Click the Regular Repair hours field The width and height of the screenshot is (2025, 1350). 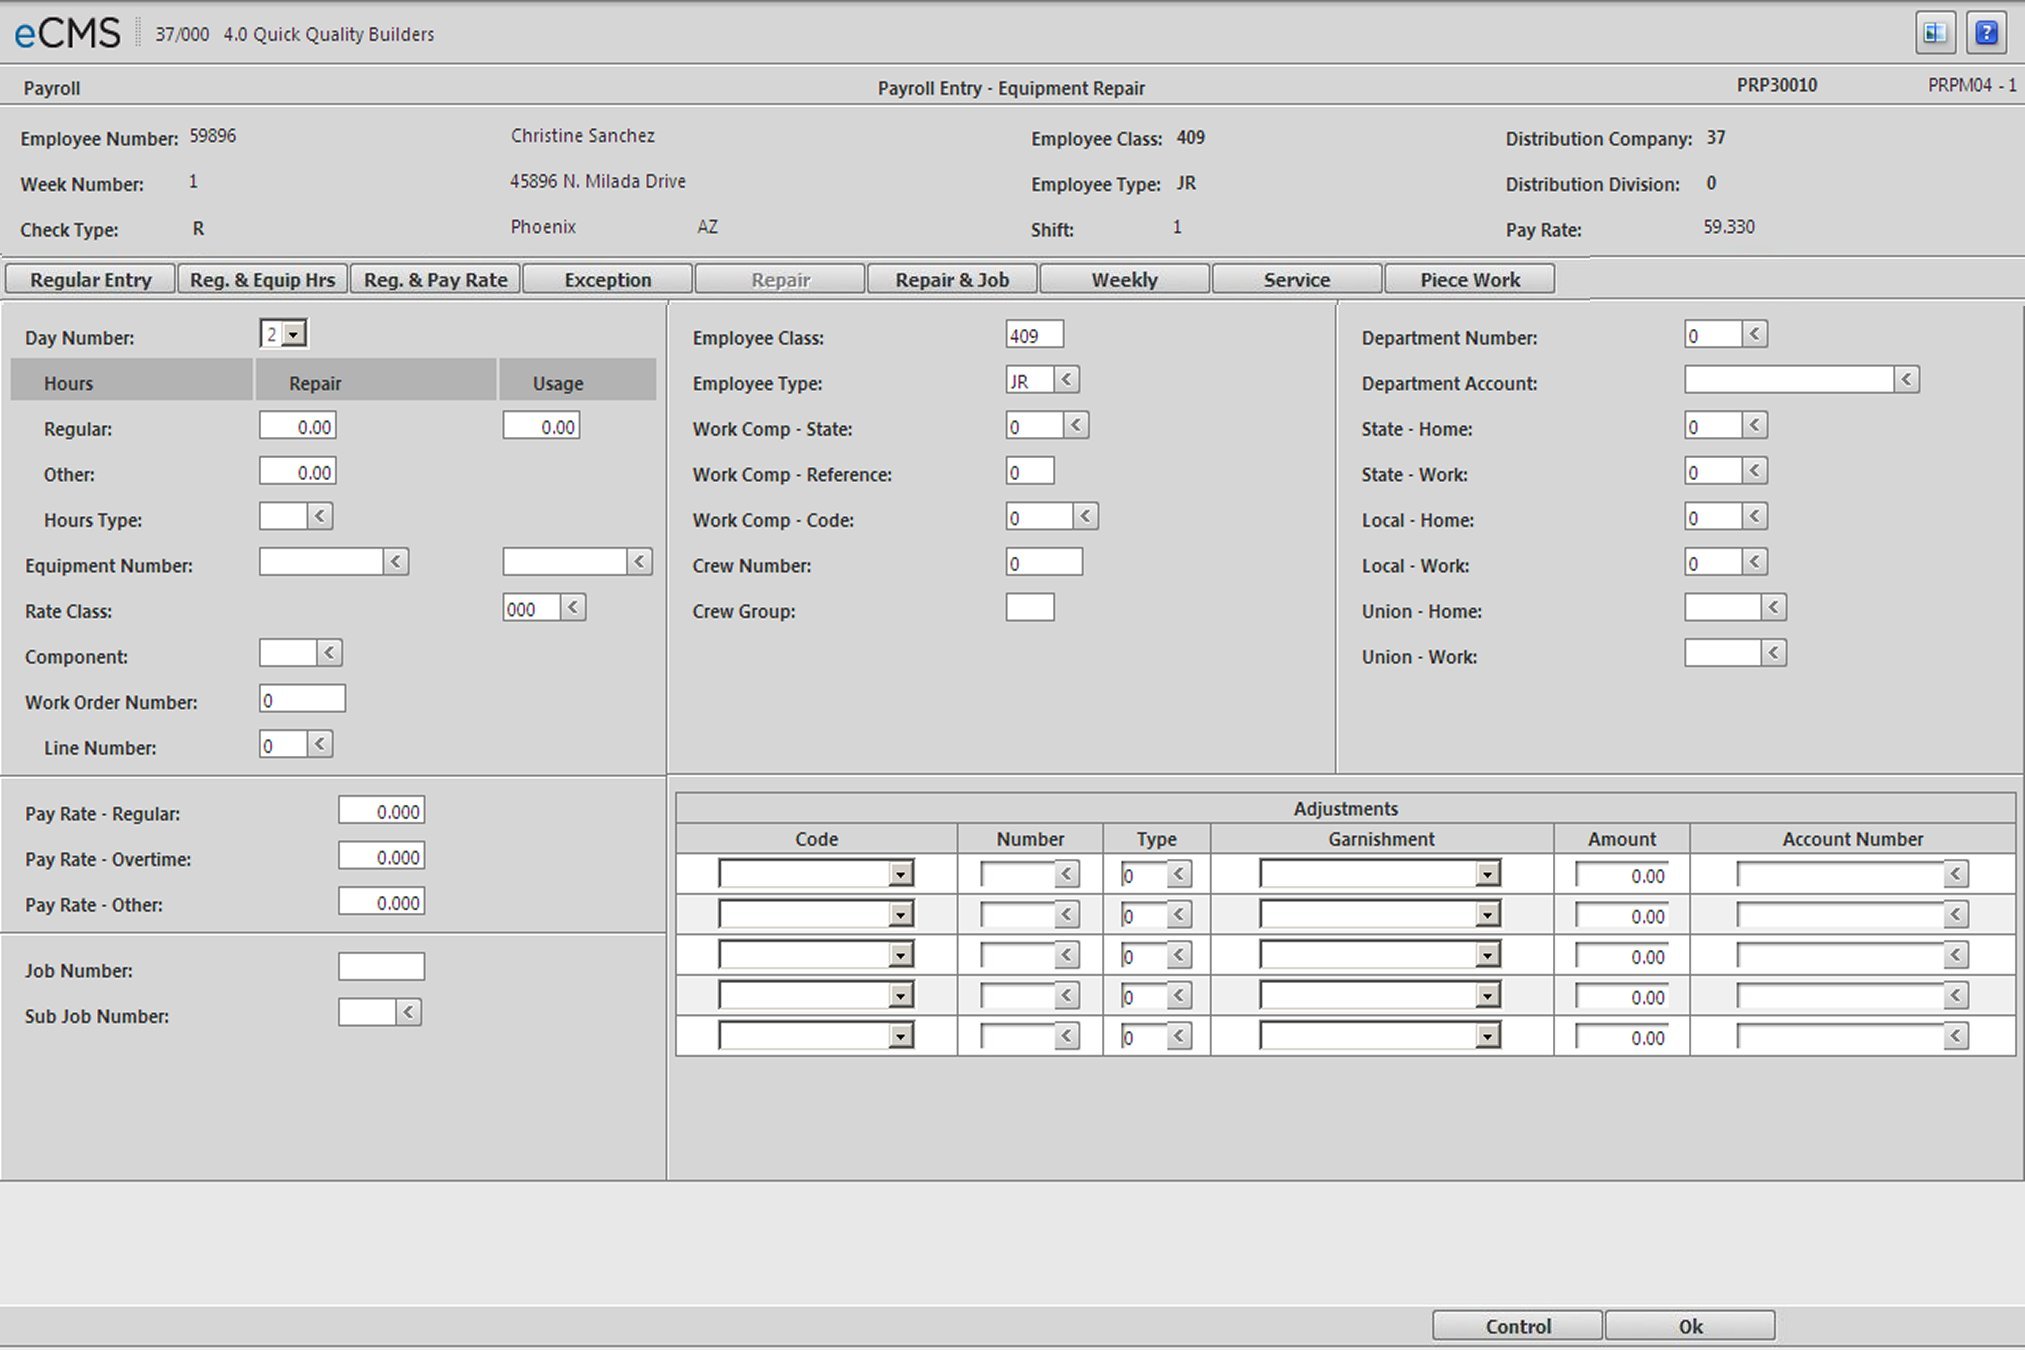[x=298, y=426]
